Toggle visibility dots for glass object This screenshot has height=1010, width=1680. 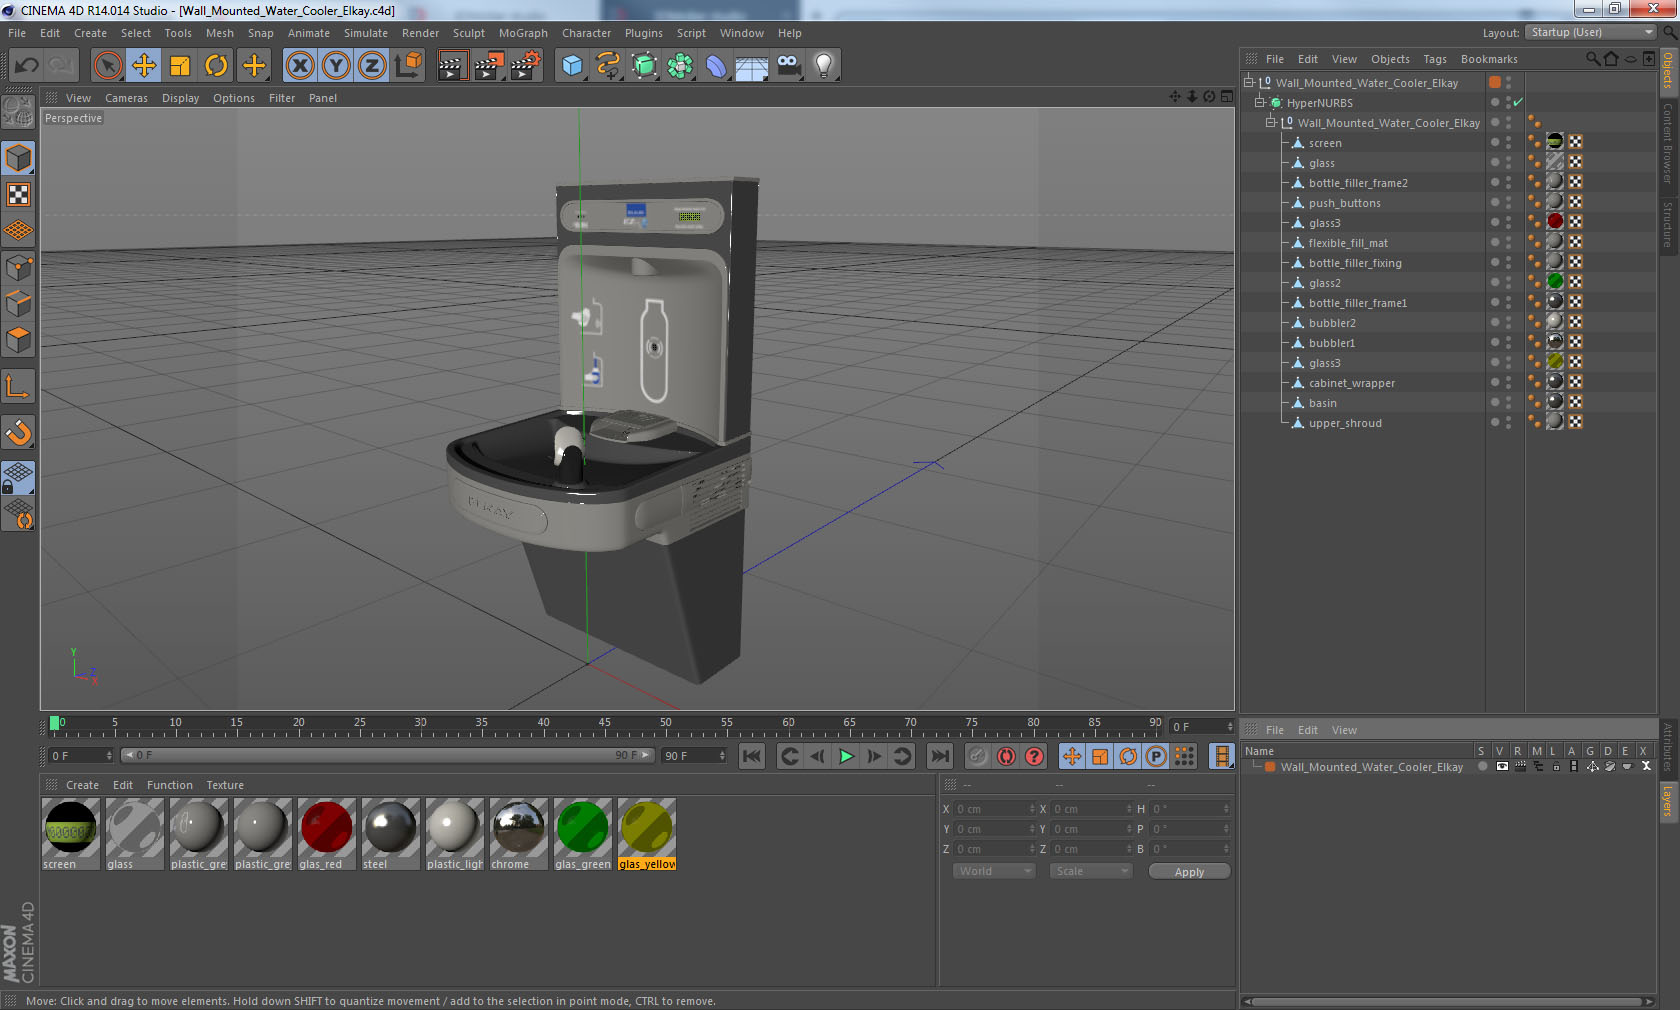point(1508,163)
